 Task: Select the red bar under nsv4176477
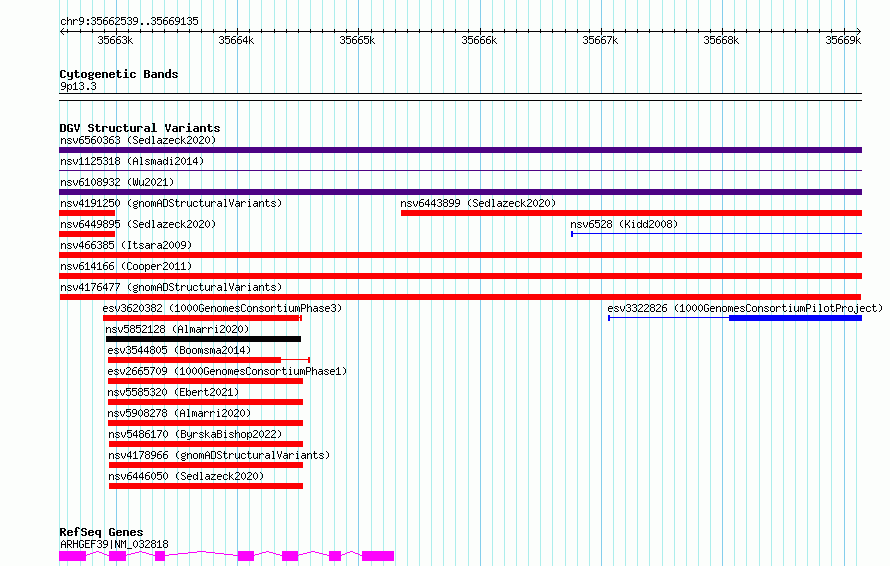tap(460, 297)
